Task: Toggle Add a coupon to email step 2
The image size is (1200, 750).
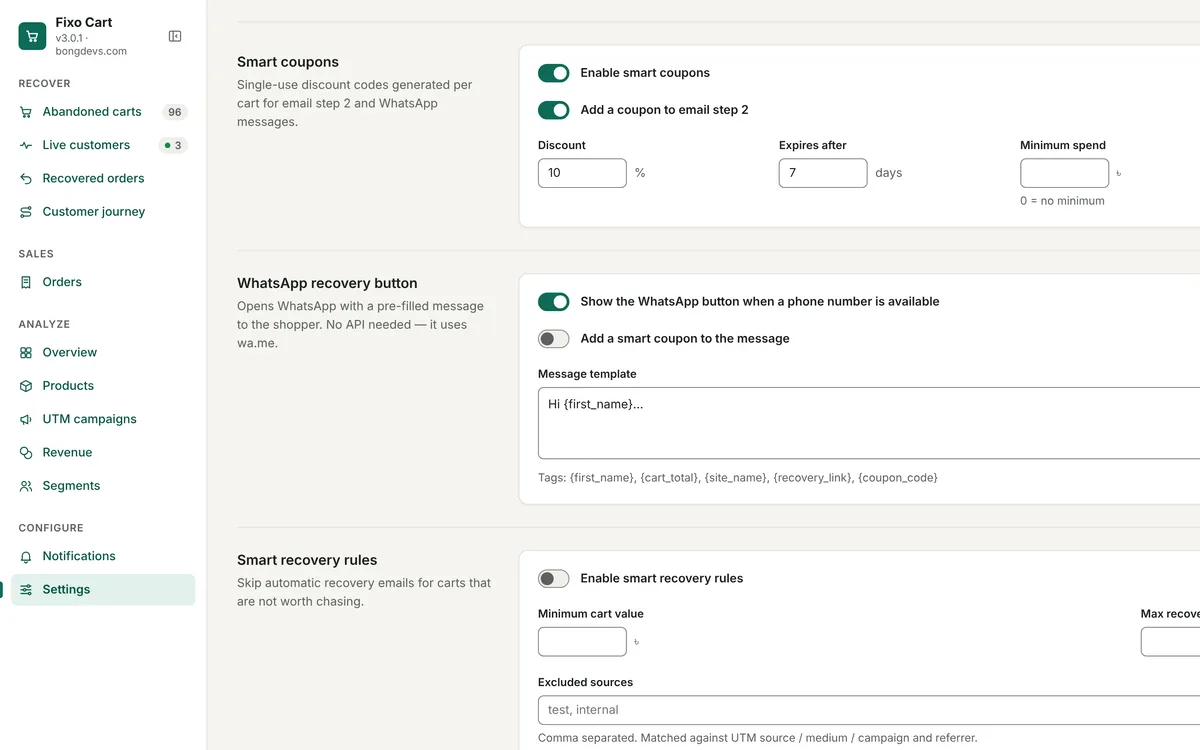Action: point(553,110)
